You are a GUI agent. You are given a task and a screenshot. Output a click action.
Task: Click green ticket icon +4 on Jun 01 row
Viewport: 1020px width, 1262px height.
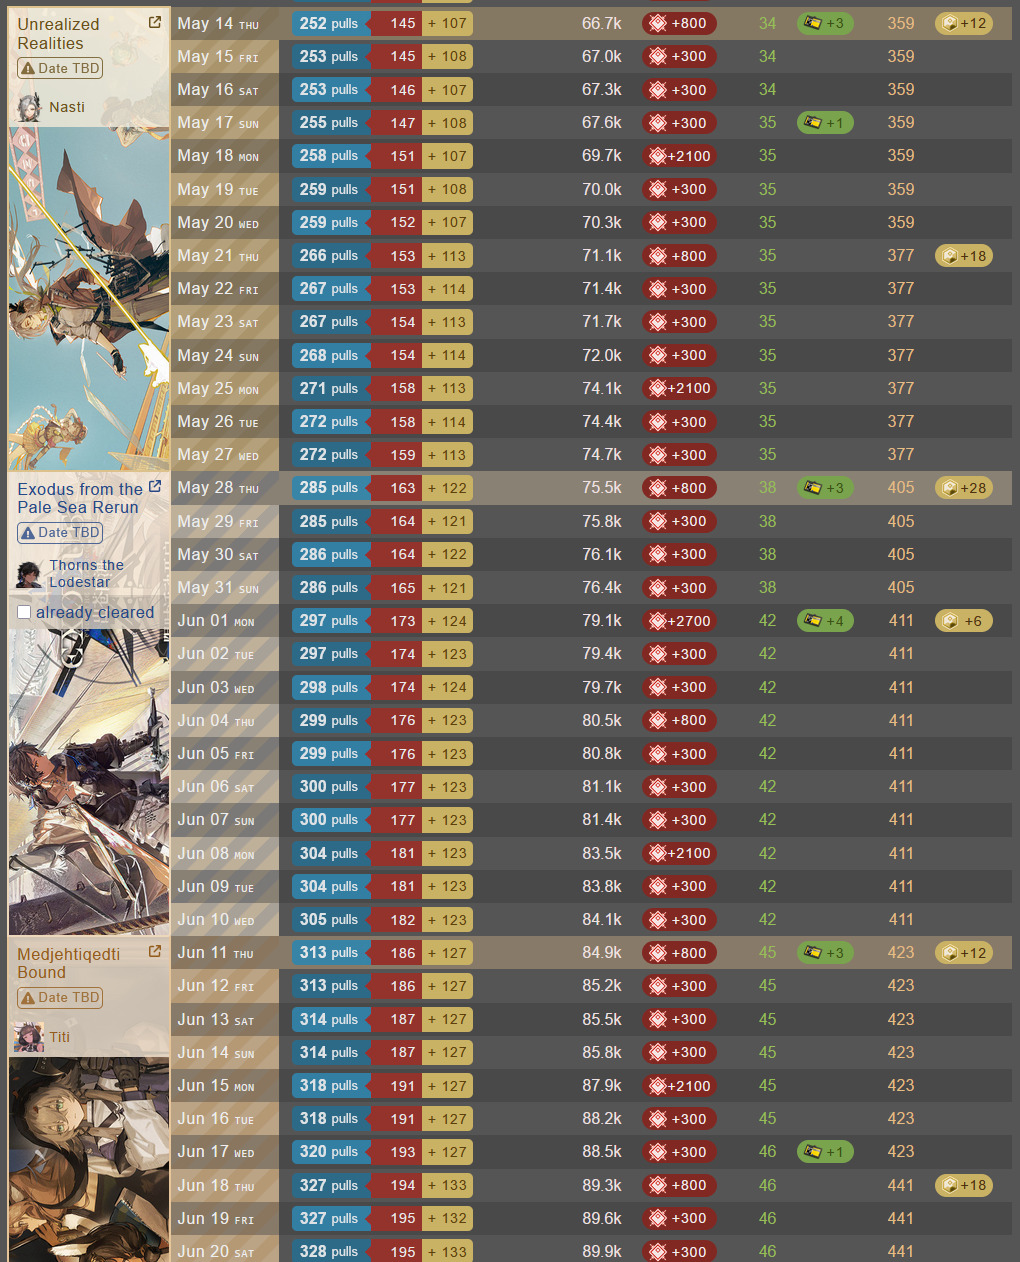pos(812,621)
